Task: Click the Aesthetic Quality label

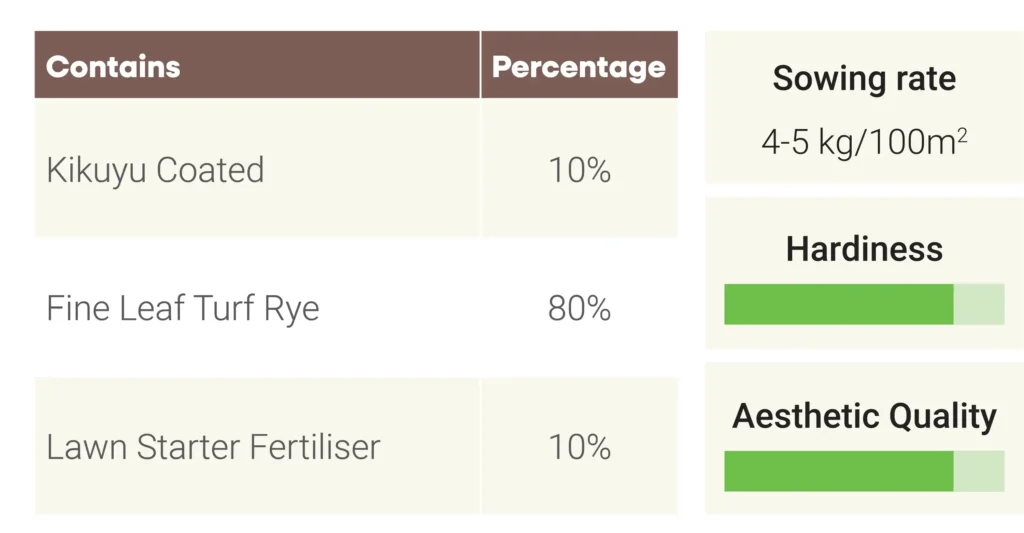Action: tap(864, 416)
